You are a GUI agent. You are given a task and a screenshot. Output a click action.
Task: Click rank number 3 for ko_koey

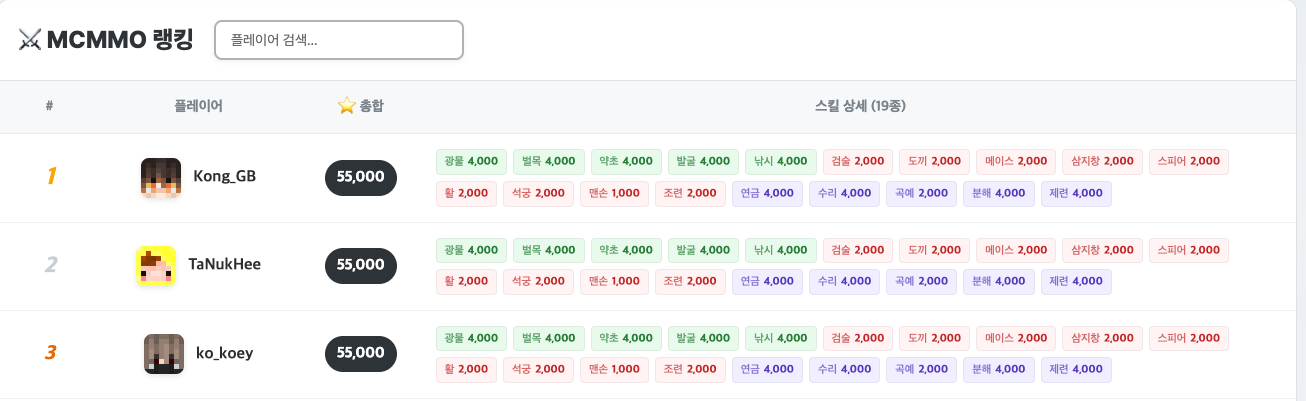coord(51,353)
